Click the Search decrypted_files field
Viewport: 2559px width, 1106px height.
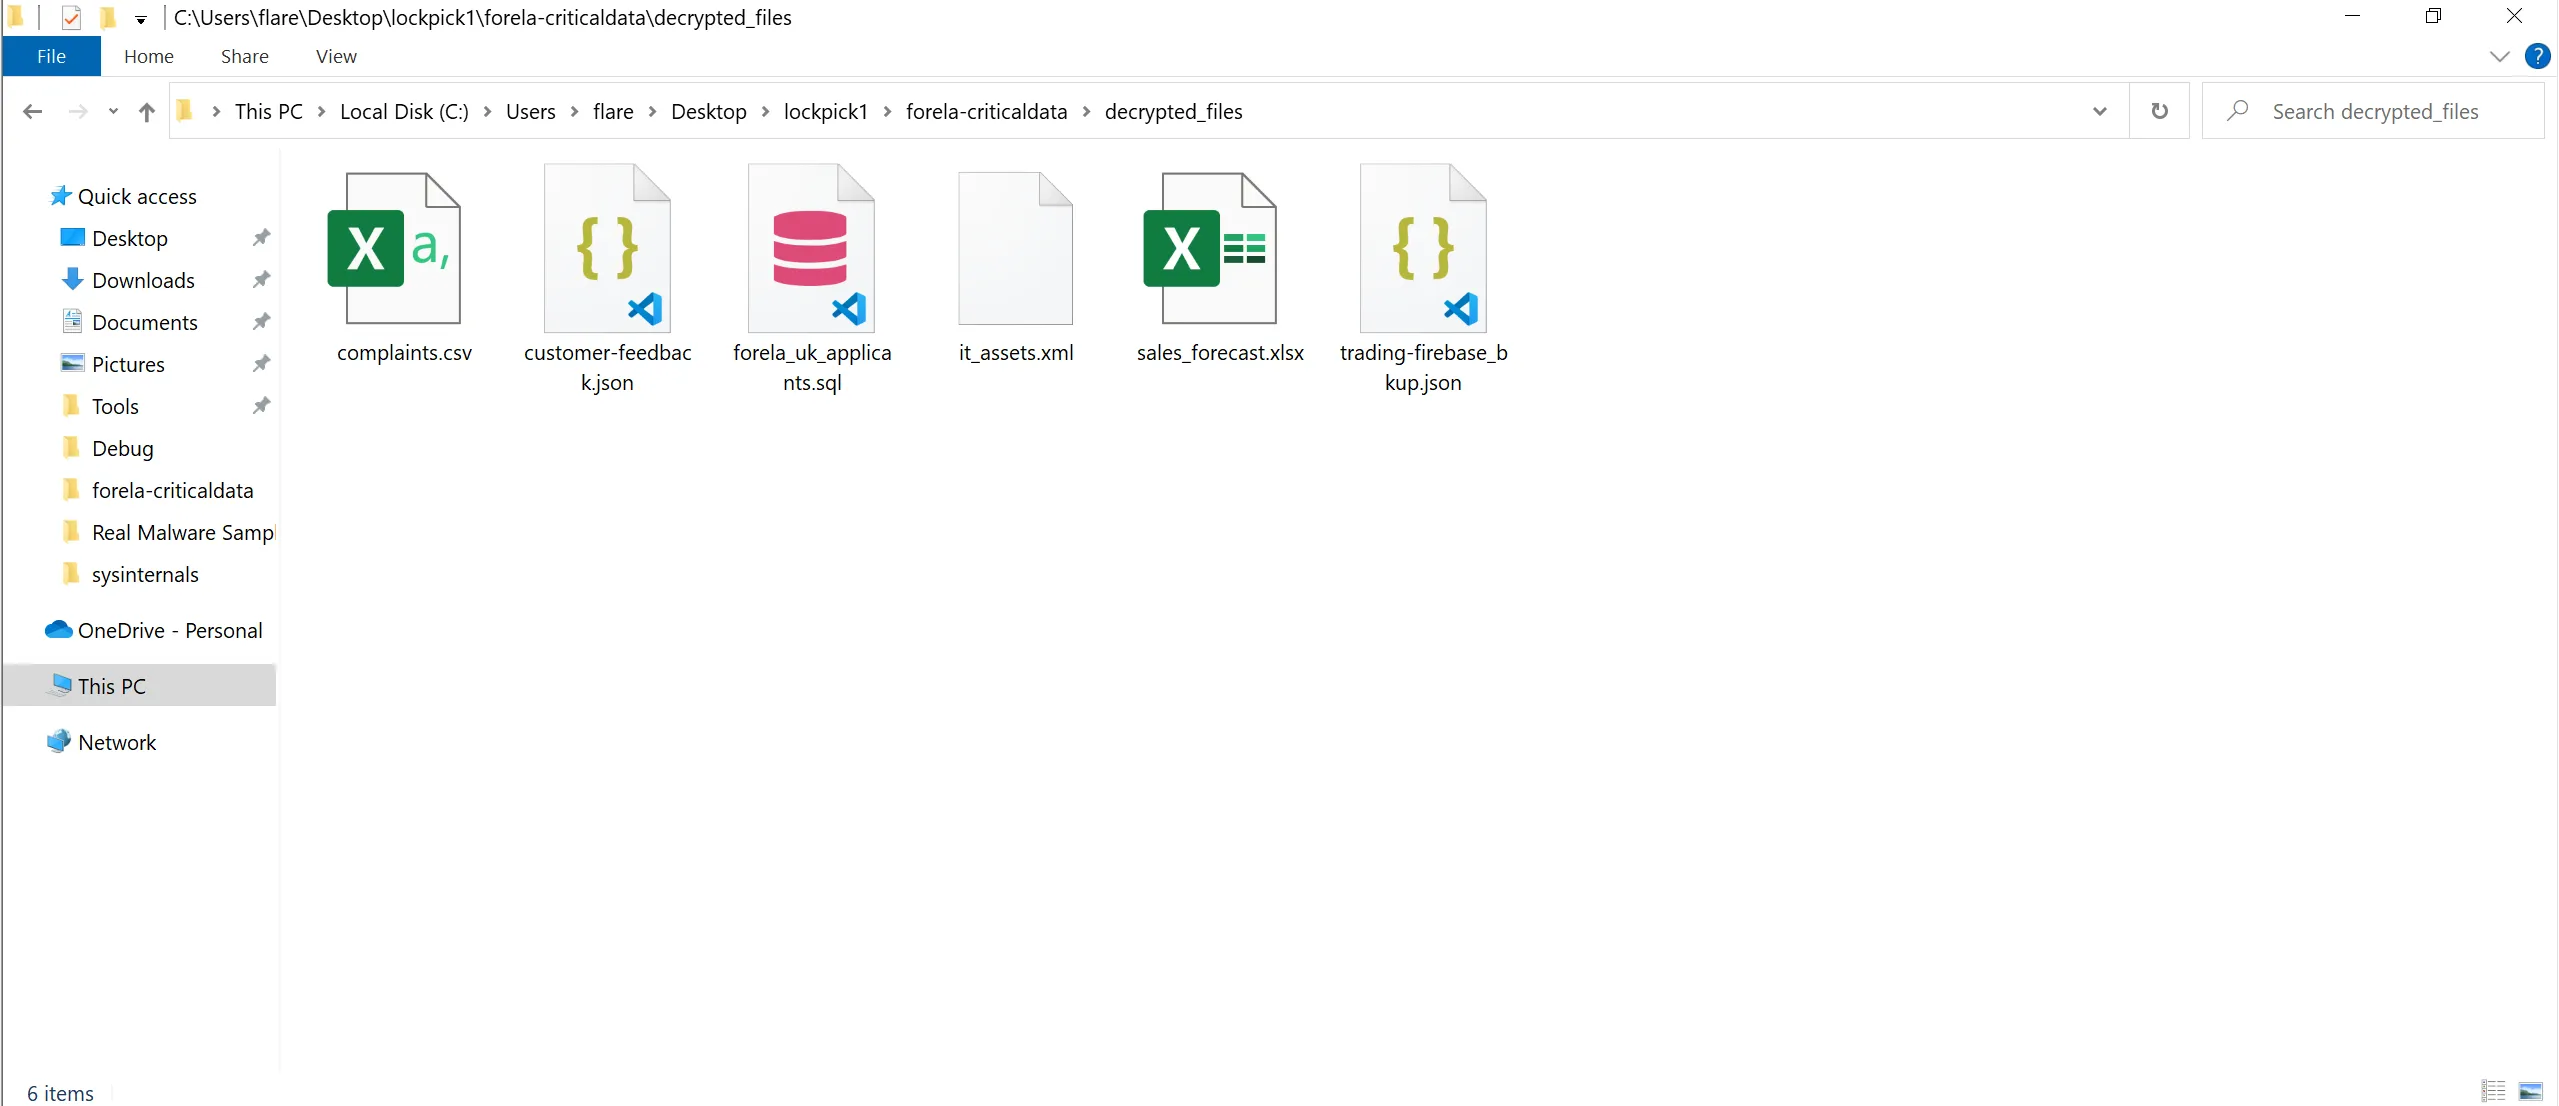[2375, 112]
